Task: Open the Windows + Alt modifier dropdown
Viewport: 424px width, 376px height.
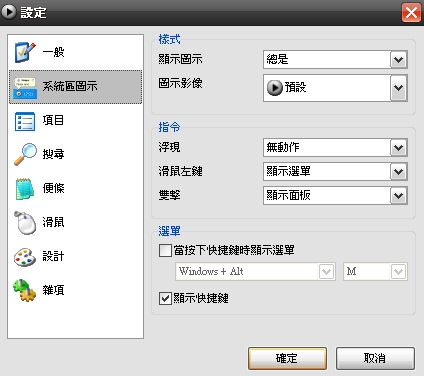Action: tap(255, 272)
